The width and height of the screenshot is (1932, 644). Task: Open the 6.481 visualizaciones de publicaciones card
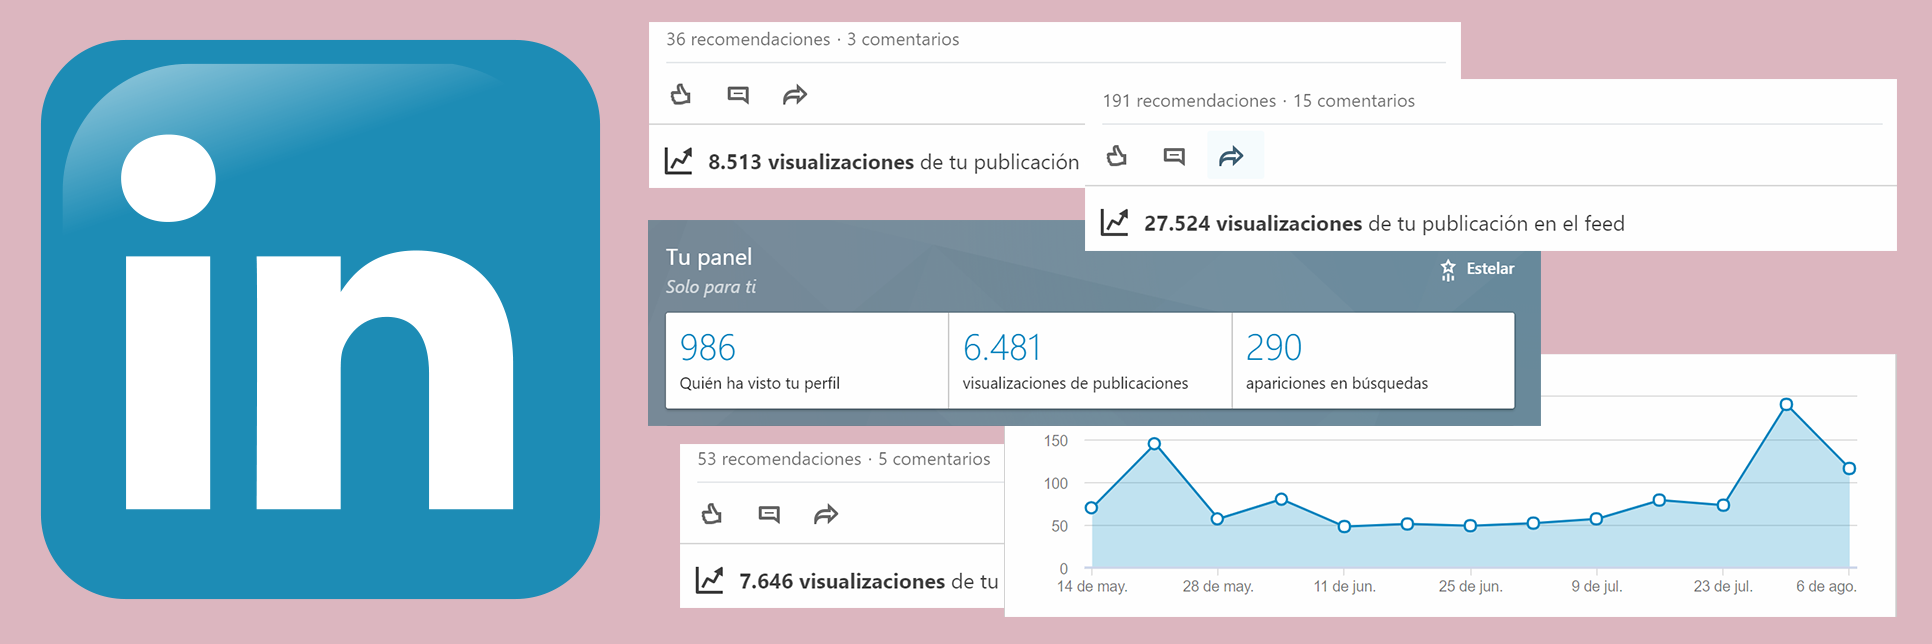(x=1090, y=361)
